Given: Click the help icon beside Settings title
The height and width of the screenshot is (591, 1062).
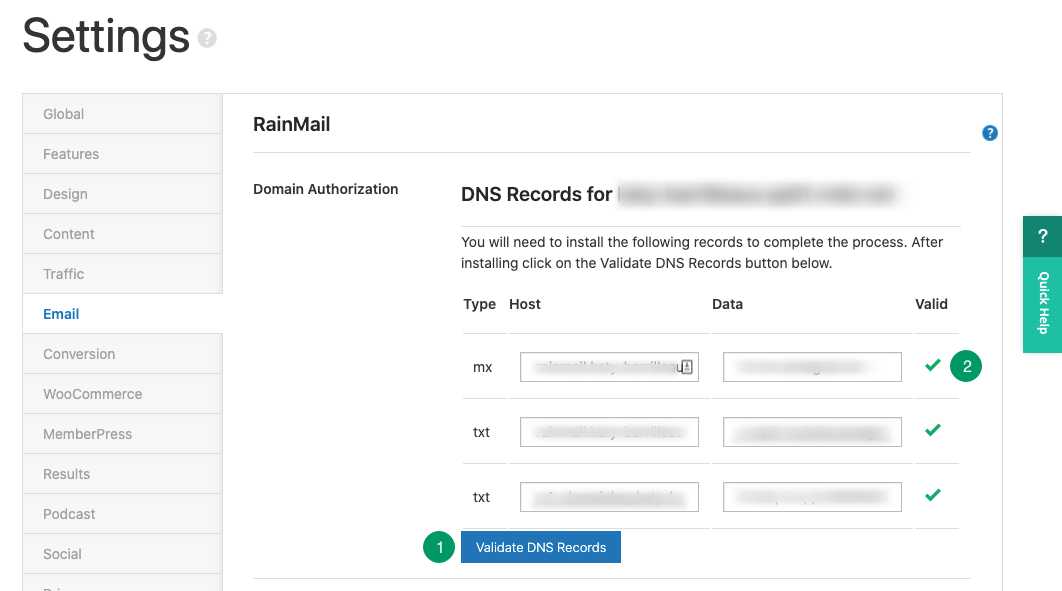Looking at the screenshot, I should 207,39.
